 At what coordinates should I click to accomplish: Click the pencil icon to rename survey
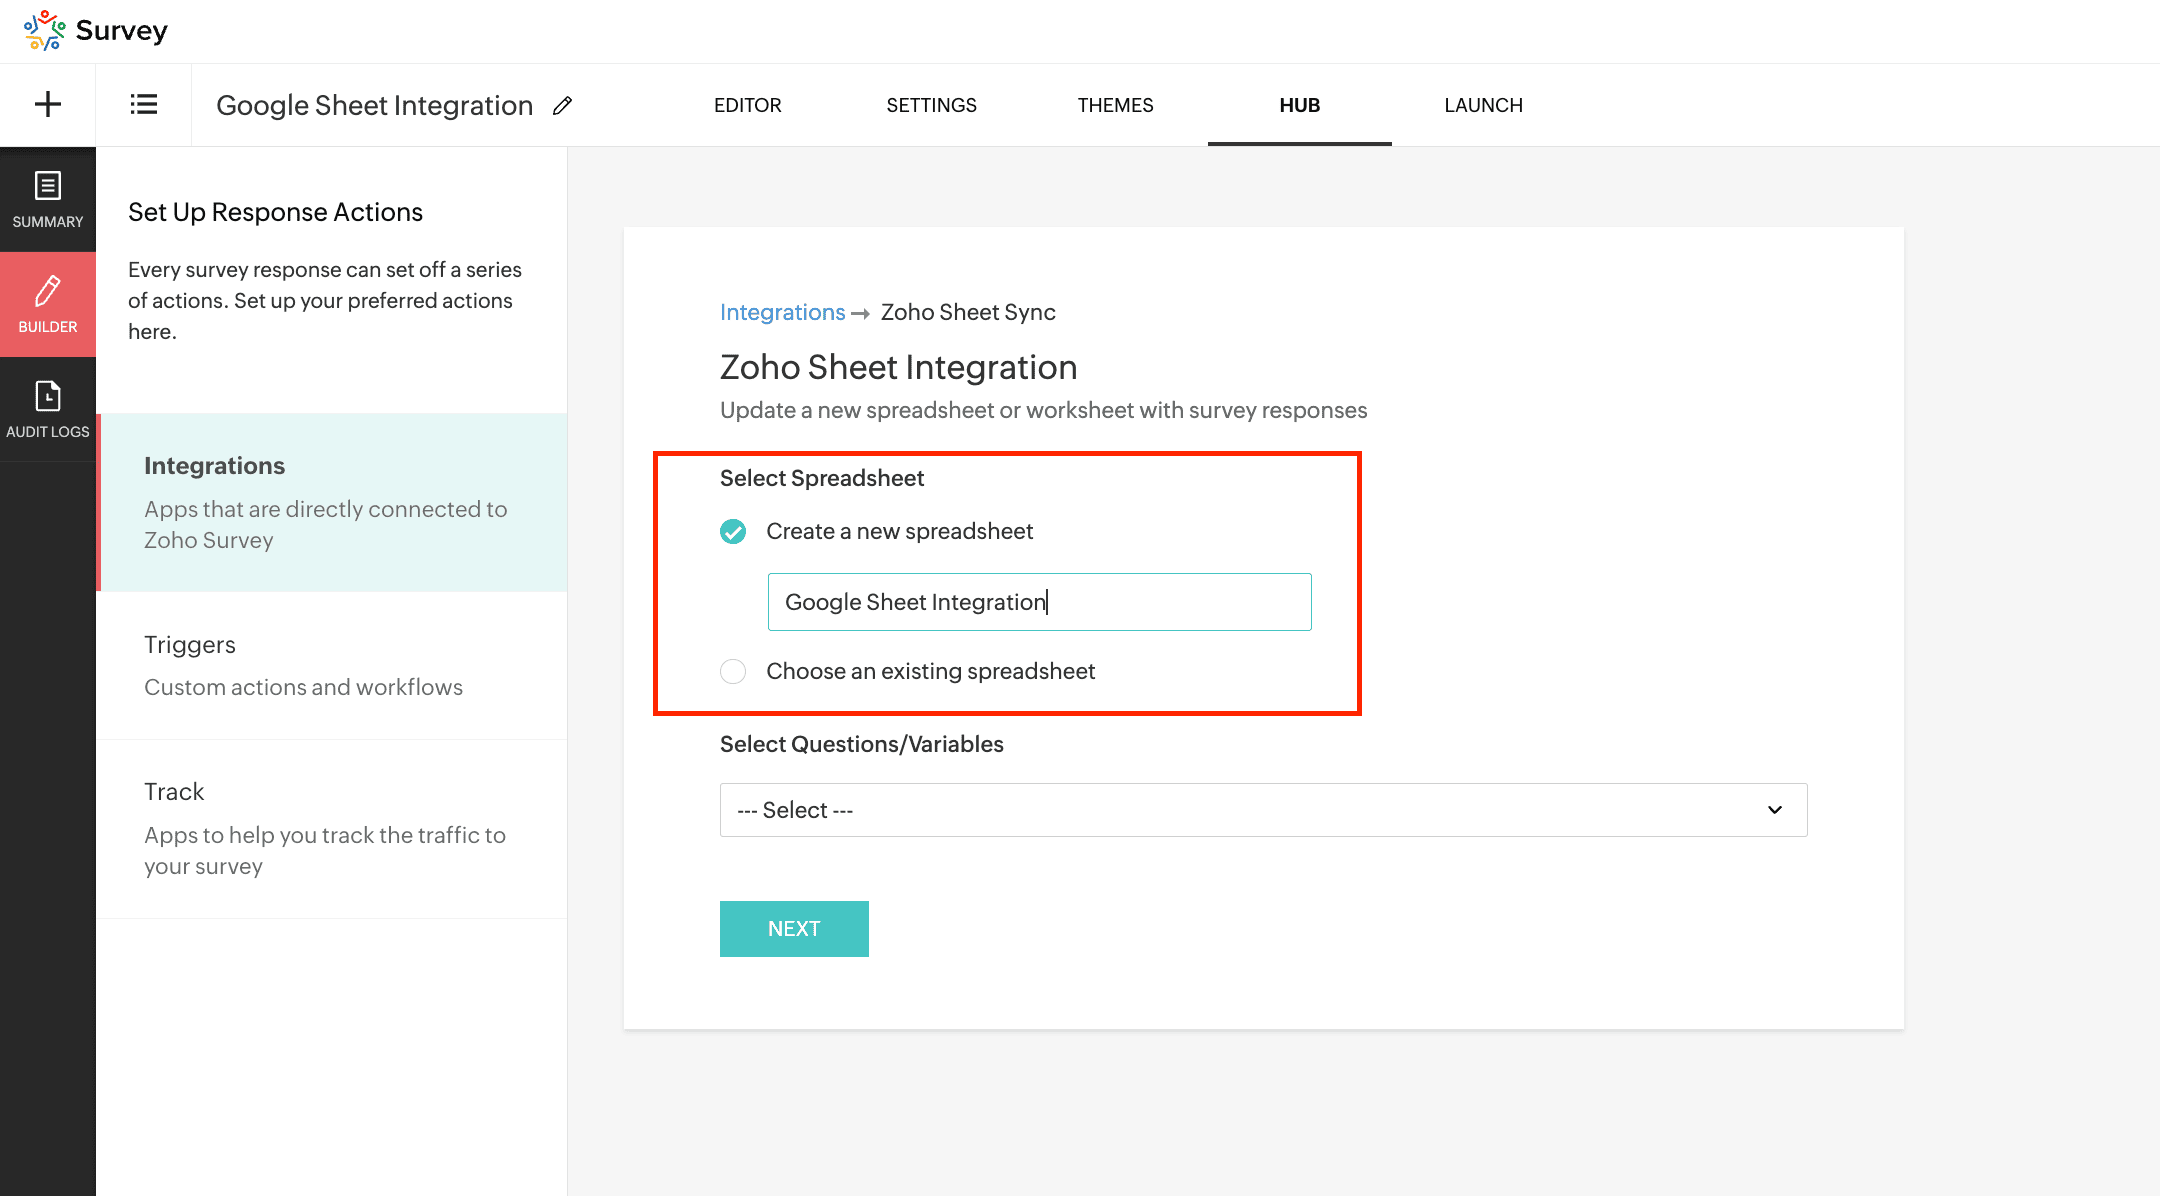point(563,105)
